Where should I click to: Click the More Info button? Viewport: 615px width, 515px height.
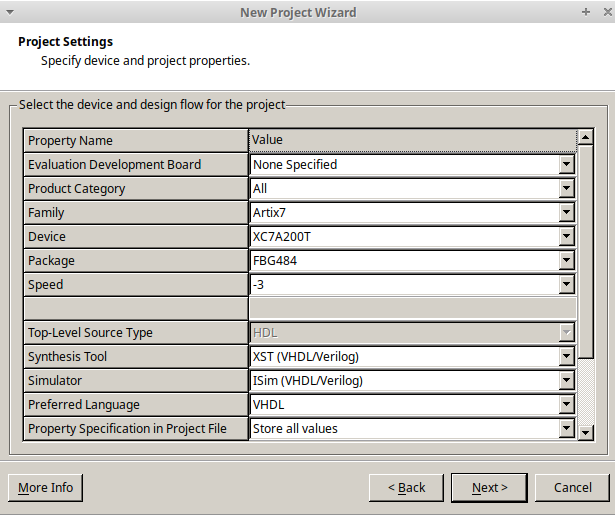[45, 488]
